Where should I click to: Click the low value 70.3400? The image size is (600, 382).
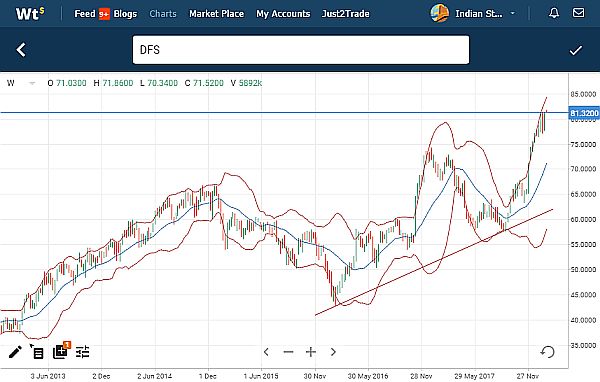click(x=163, y=83)
